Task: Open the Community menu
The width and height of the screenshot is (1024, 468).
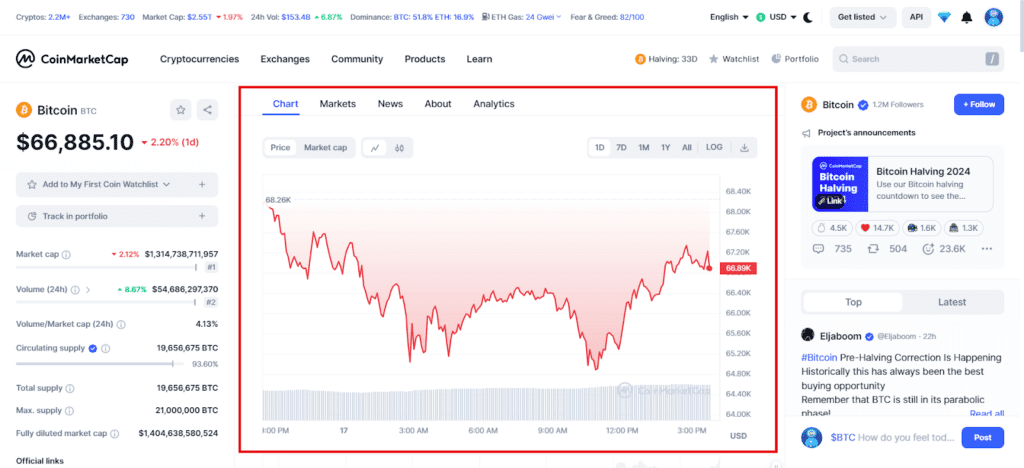Action: tap(357, 59)
